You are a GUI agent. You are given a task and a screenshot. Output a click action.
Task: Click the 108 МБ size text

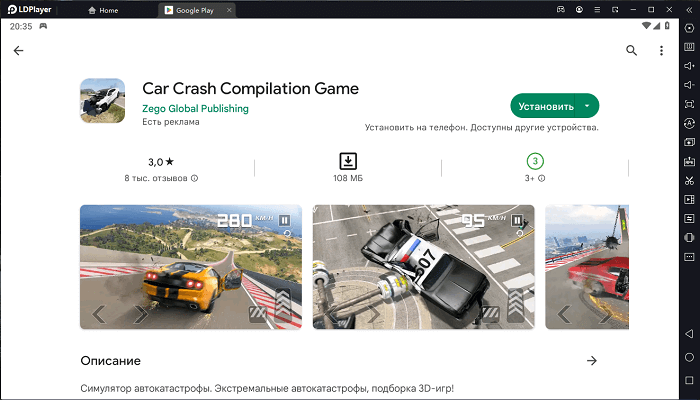point(348,178)
